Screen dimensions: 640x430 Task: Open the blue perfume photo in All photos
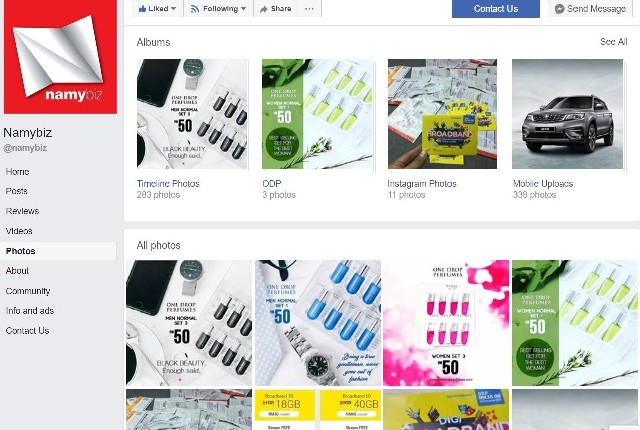pos(318,323)
